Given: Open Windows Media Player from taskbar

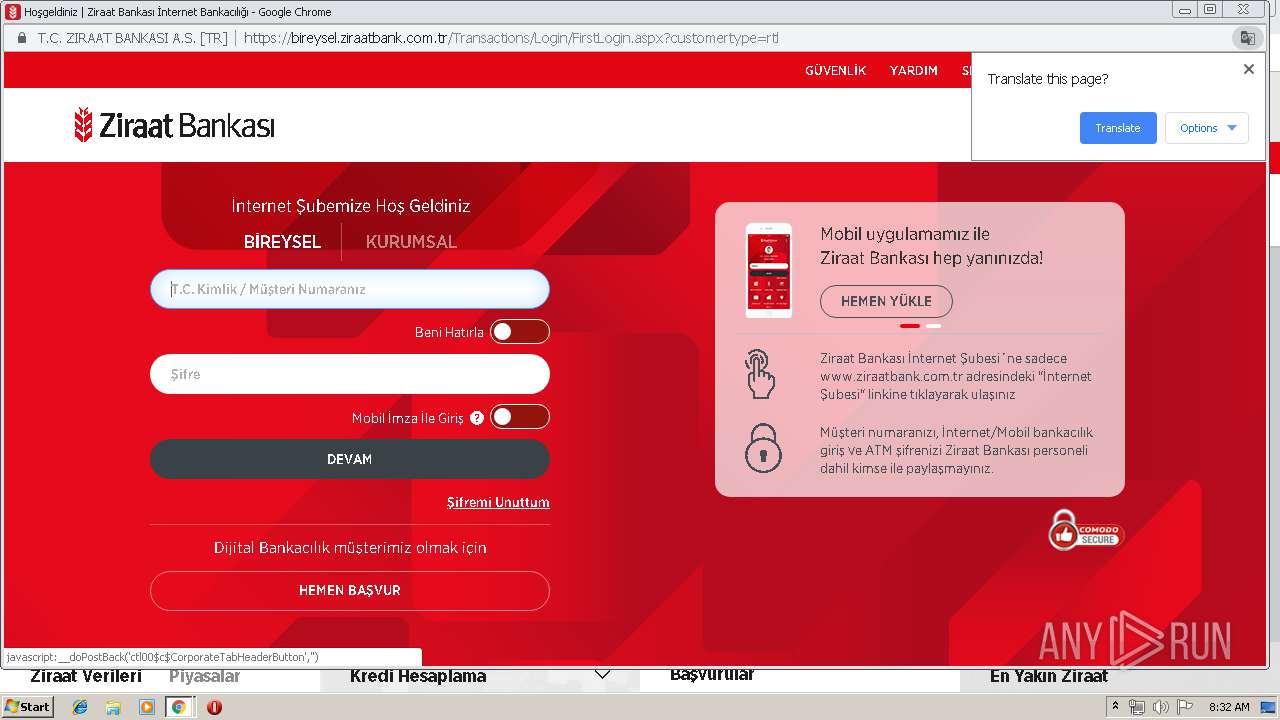Looking at the screenshot, I should pos(146,707).
